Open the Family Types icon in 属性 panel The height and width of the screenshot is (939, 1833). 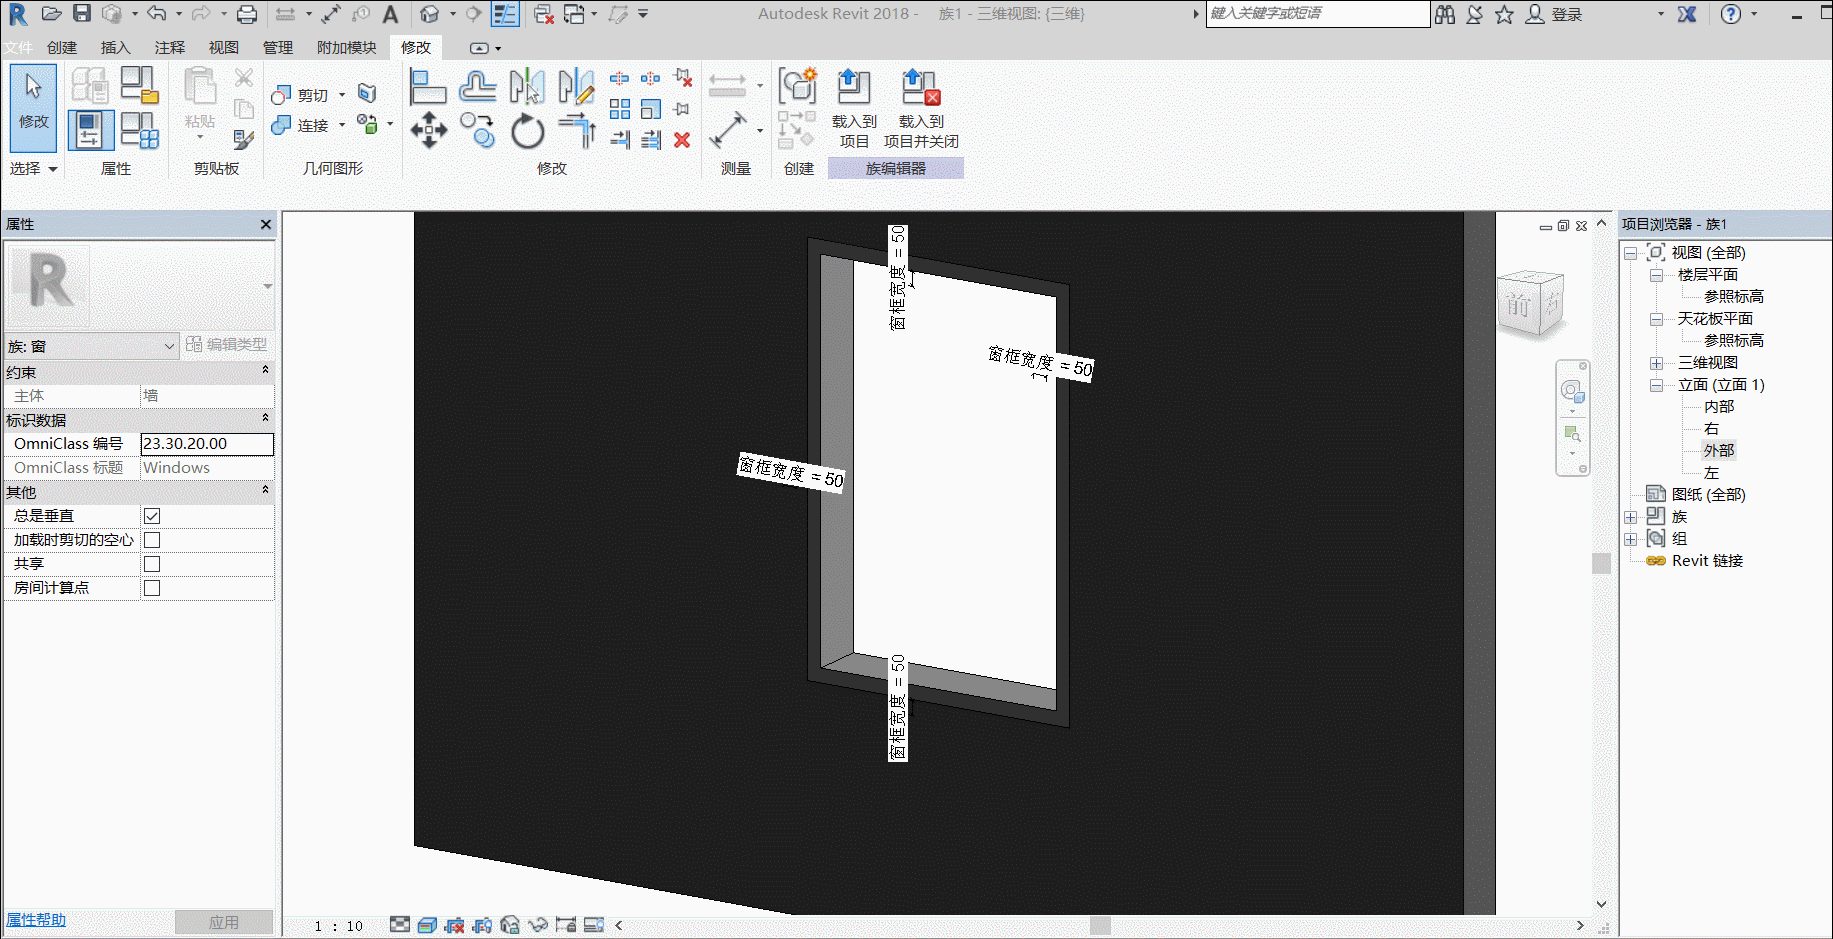click(x=139, y=130)
